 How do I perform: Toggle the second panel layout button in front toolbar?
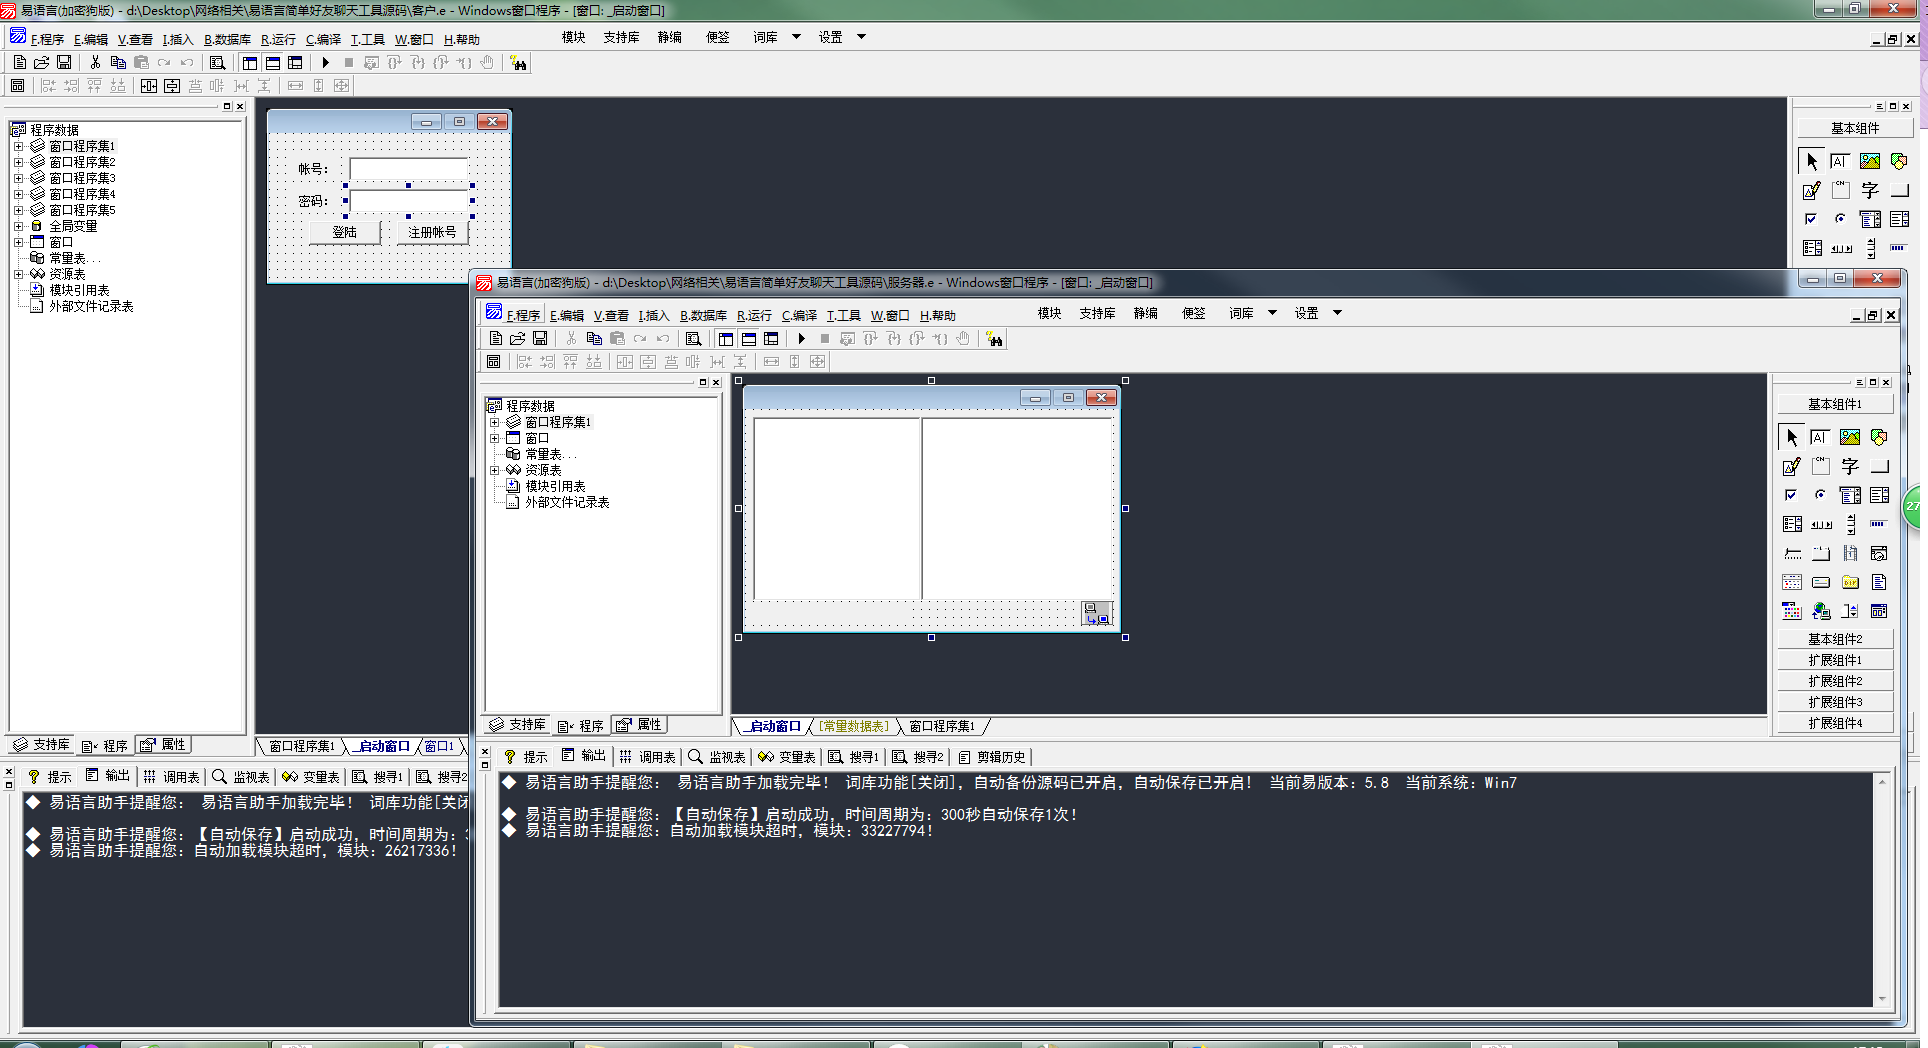749,339
